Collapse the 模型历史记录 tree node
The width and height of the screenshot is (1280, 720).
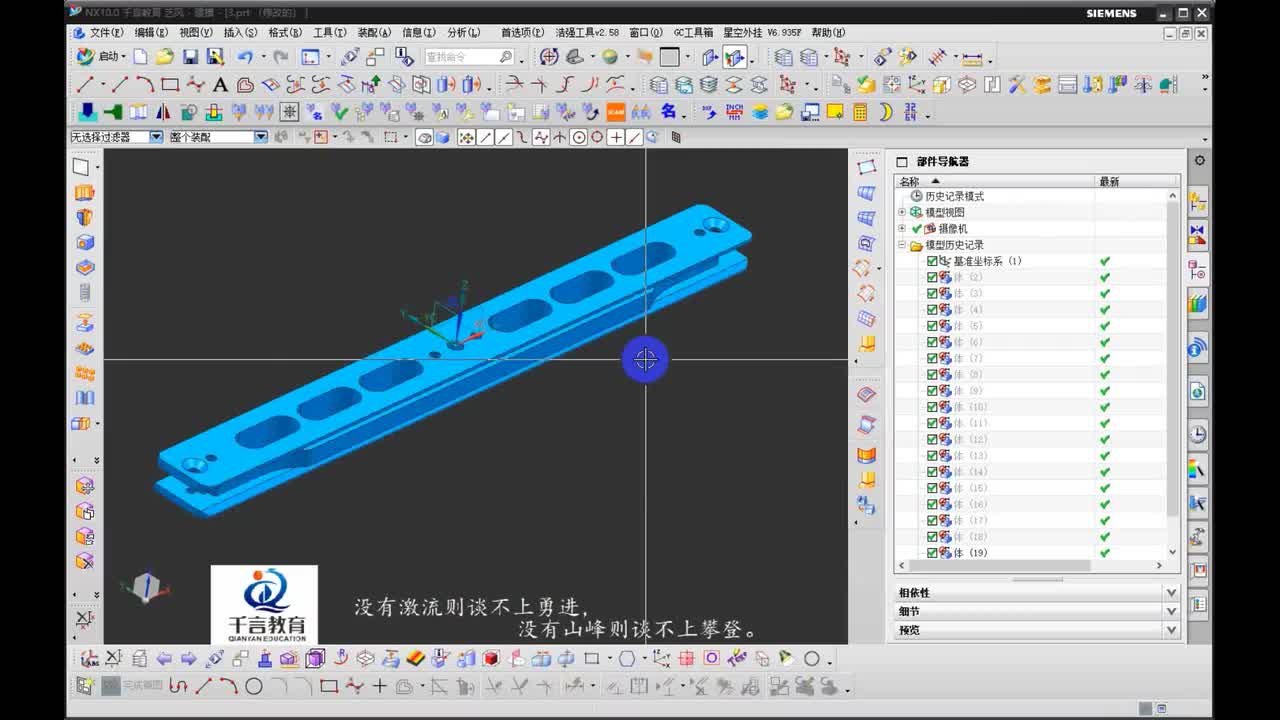902,245
